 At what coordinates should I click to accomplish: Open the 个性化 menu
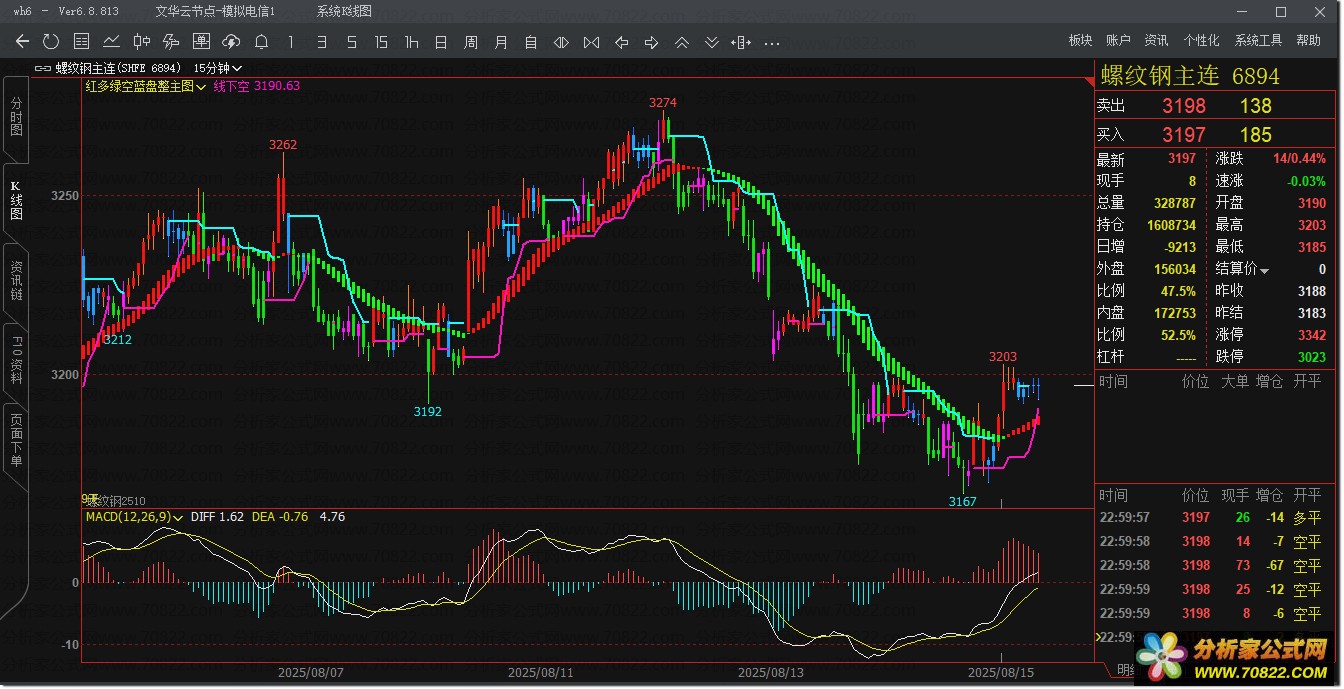1201,41
